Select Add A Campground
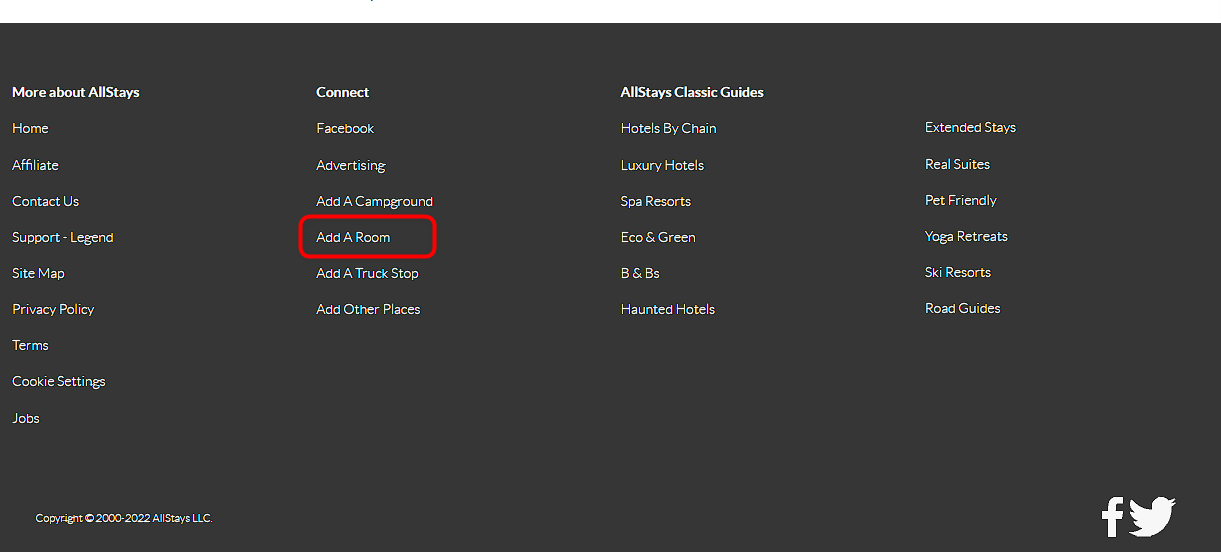The width and height of the screenshot is (1221, 552). (x=374, y=201)
